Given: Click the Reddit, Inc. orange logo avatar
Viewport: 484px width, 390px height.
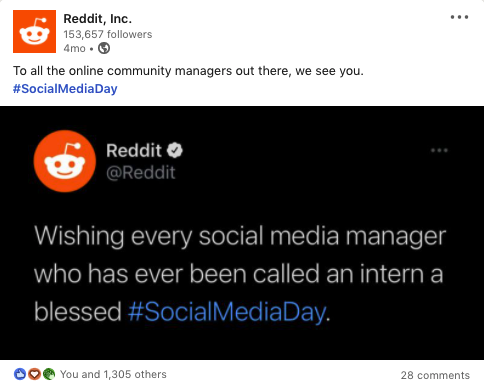Looking at the screenshot, I should [34, 31].
